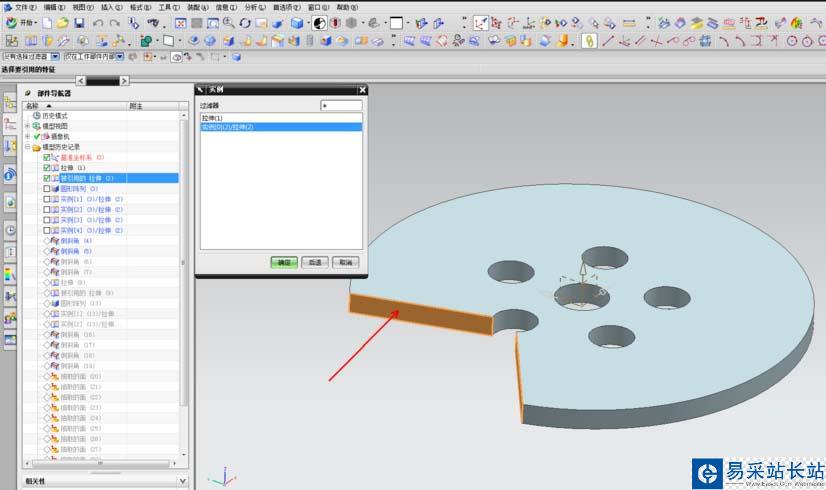Click the chain-link icon in second toolbar
Image resolution: width=826 pixels, height=490 pixels.
(x=589, y=41)
